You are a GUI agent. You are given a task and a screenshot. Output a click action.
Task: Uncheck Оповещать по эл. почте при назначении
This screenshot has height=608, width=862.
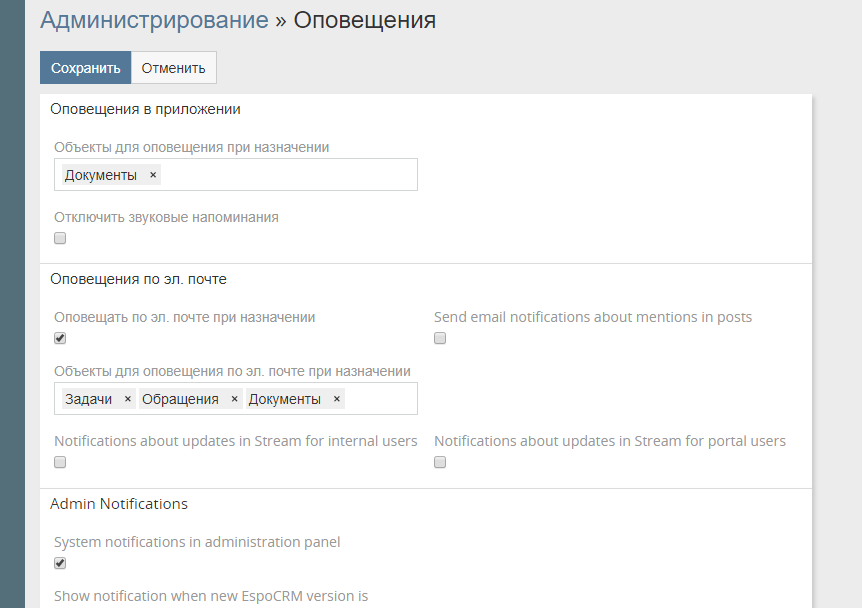[60, 338]
